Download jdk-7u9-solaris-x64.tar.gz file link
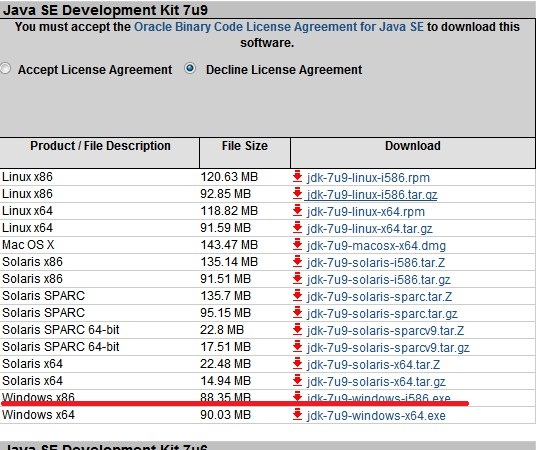This screenshot has width=549, height=450. click(376, 381)
